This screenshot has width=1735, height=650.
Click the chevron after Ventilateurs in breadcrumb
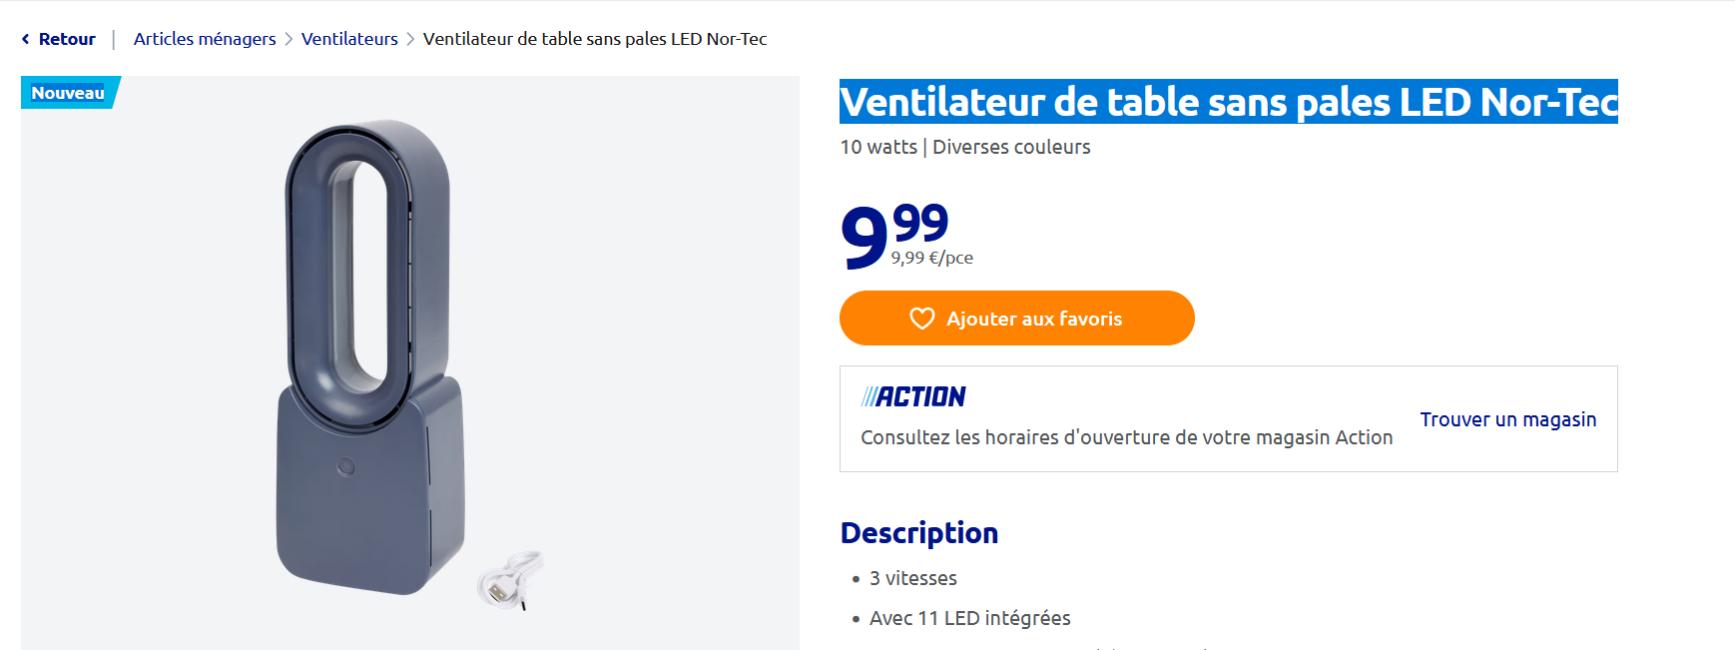coord(410,38)
